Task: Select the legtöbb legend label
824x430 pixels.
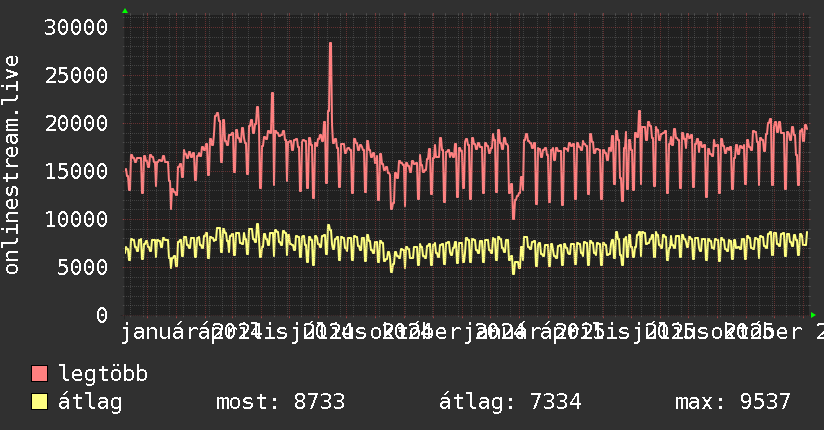Action: point(103,375)
